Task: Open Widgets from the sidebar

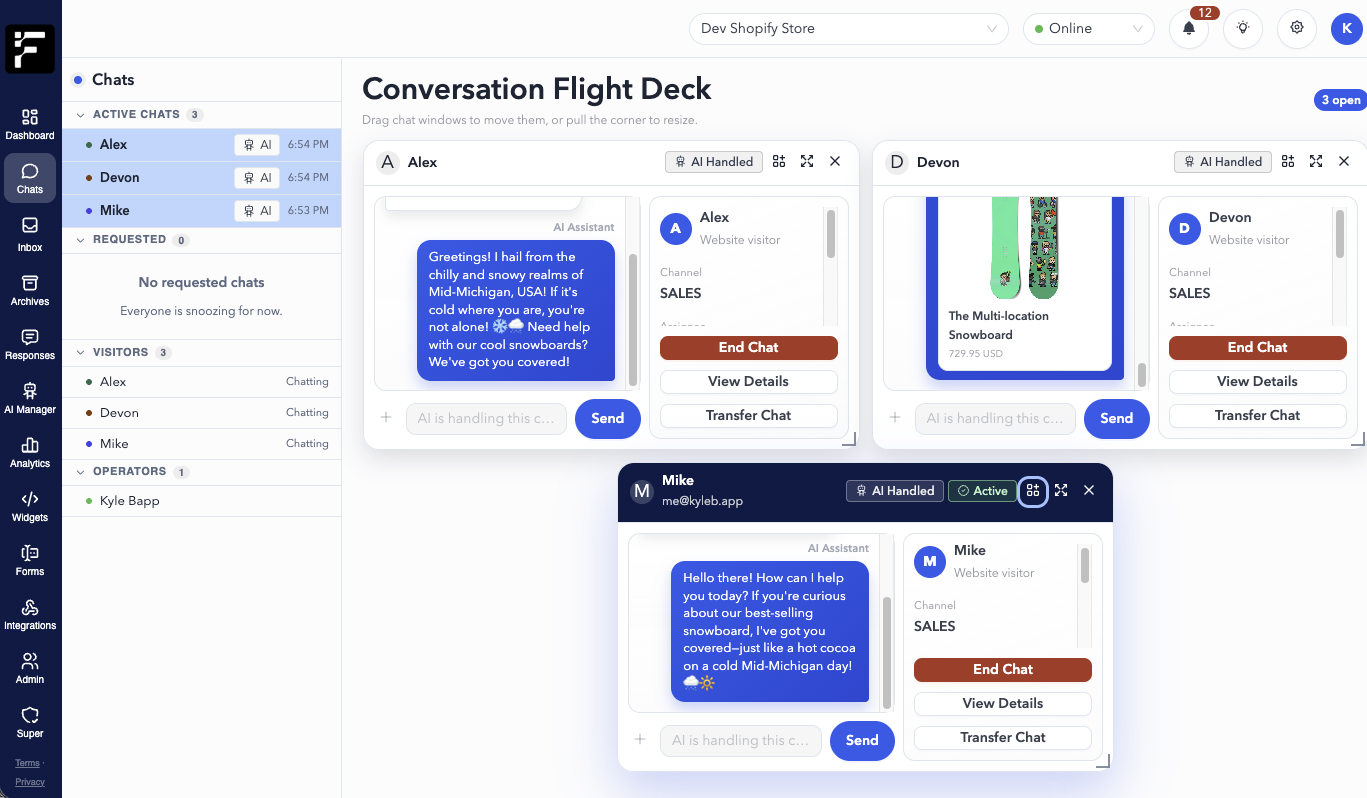Action: point(30,506)
